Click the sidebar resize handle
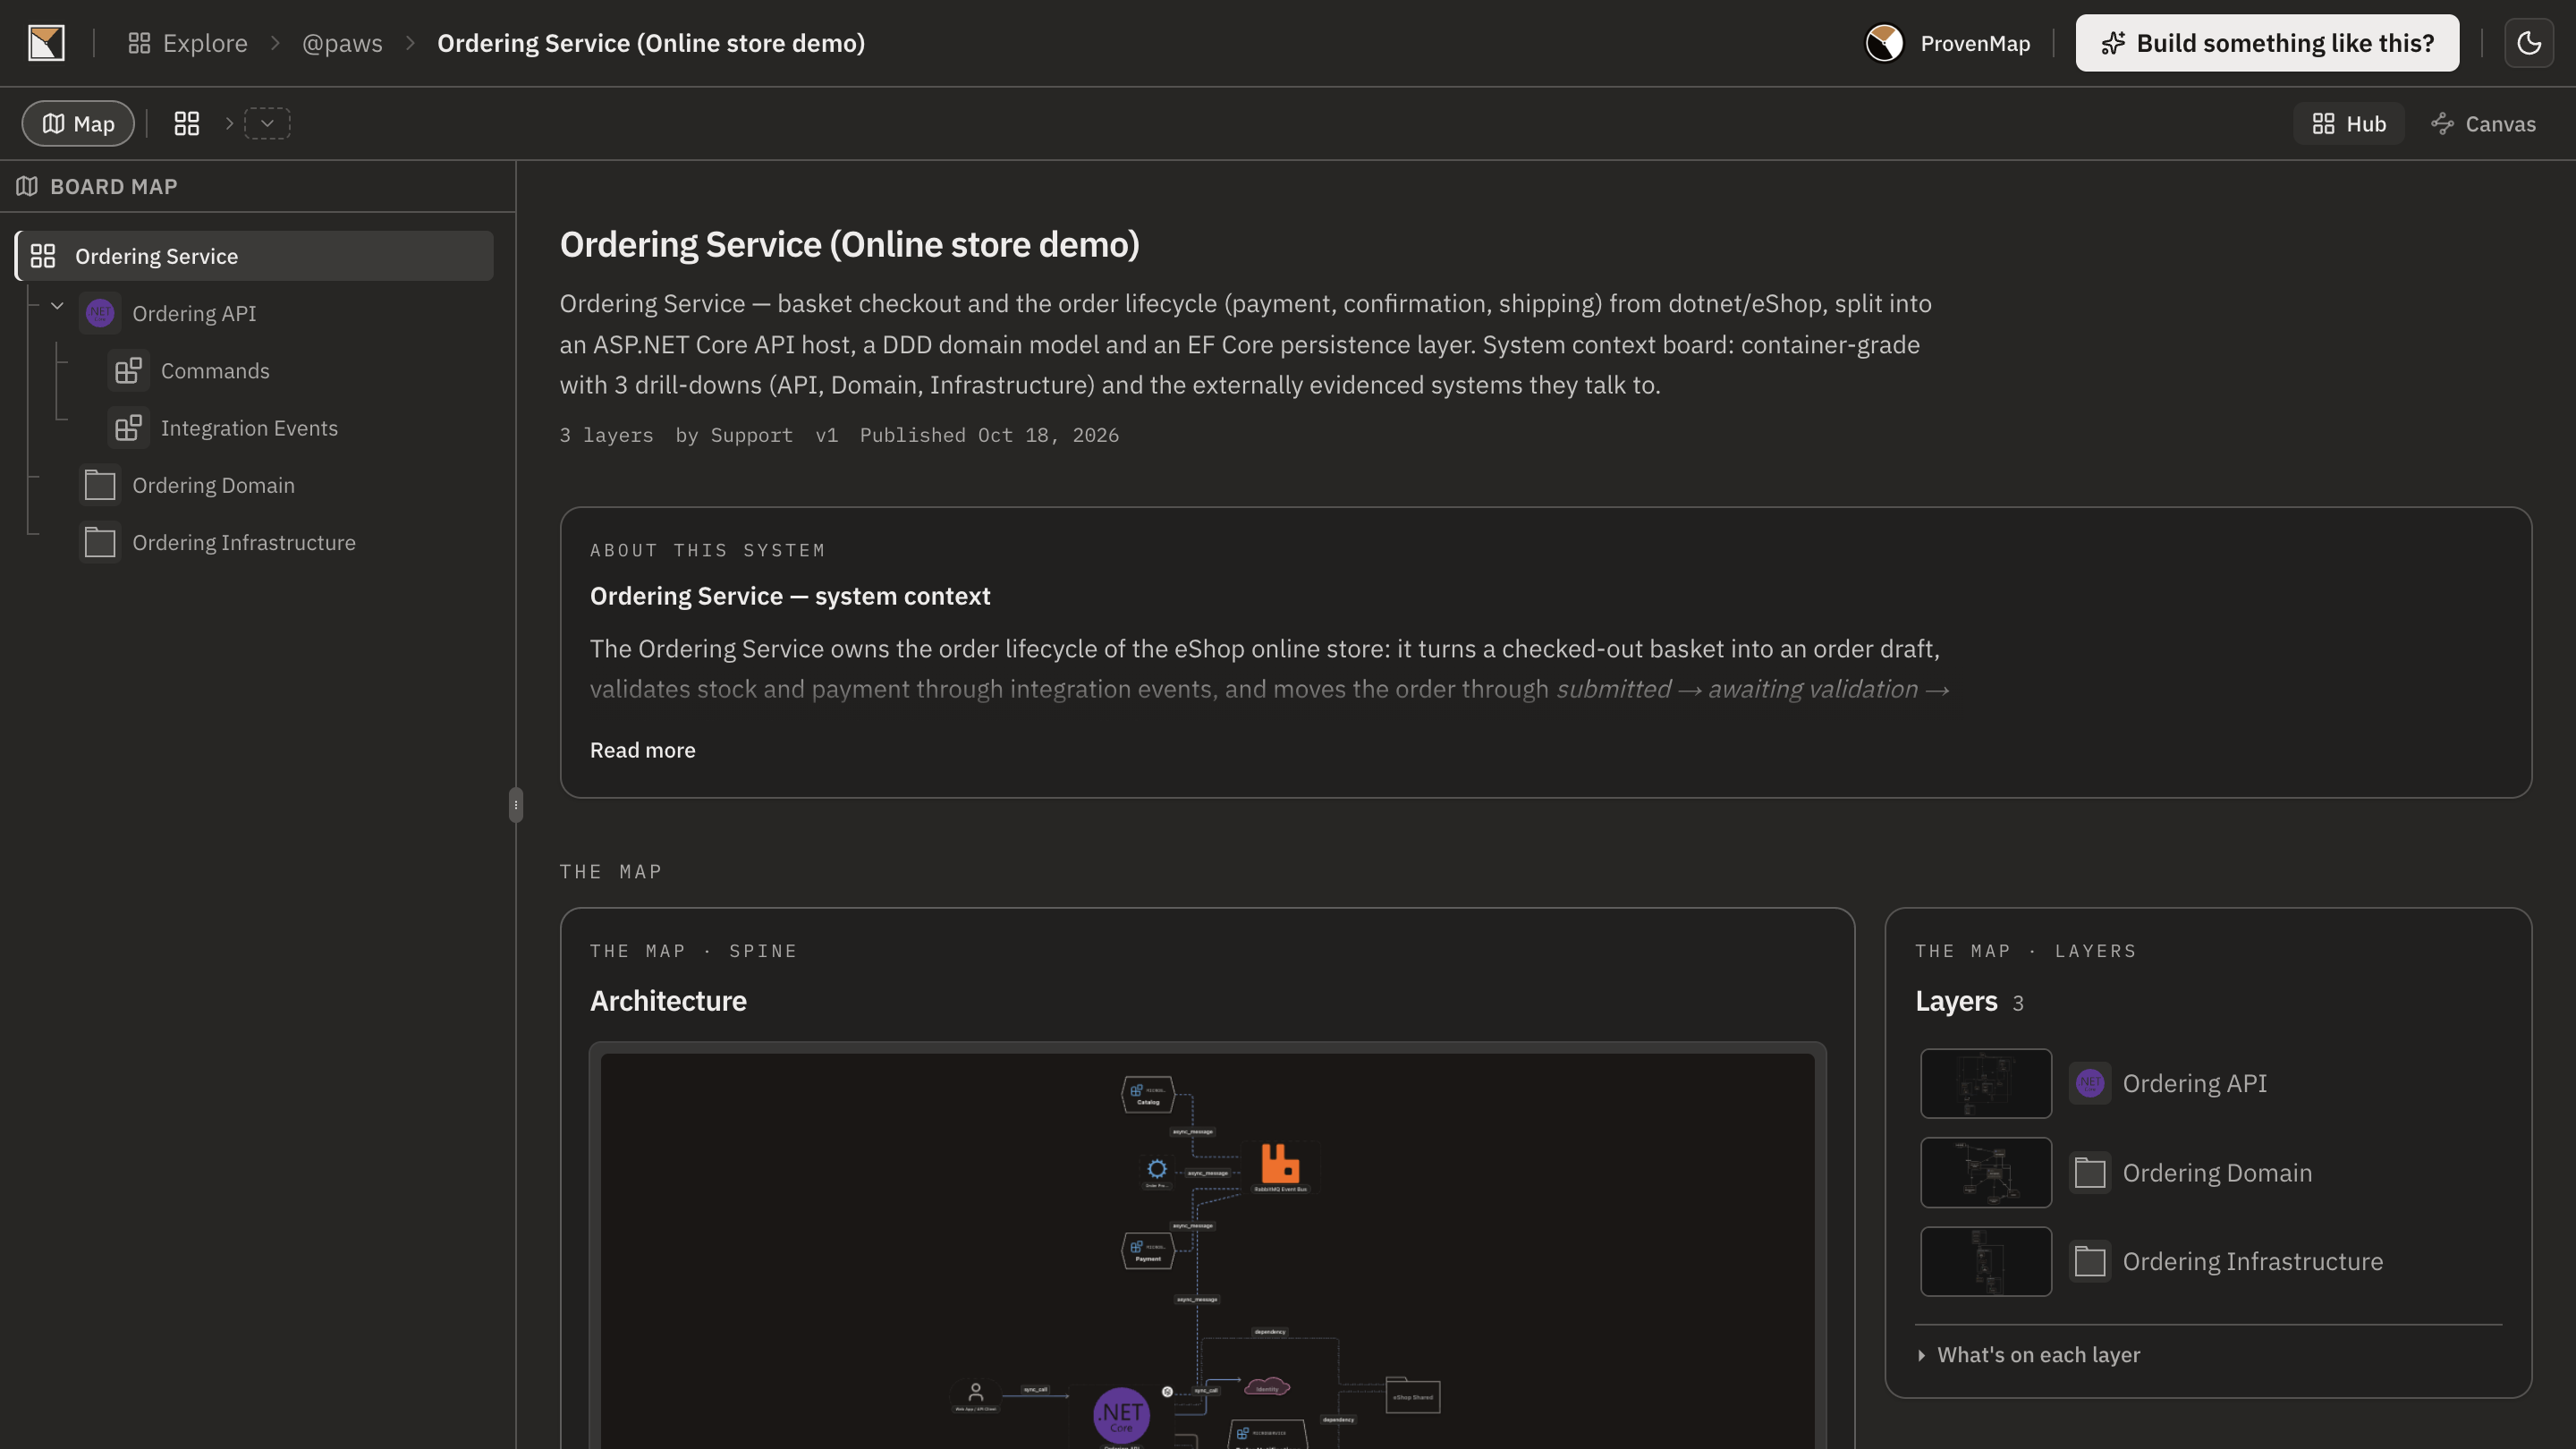 tap(516, 805)
